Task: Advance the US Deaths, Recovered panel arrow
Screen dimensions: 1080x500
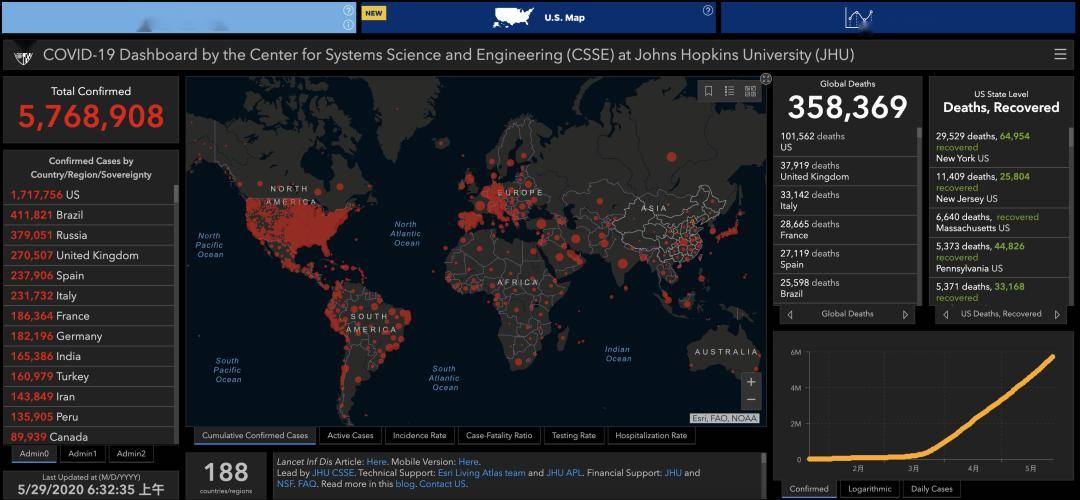Action: (x=1057, y=315)
